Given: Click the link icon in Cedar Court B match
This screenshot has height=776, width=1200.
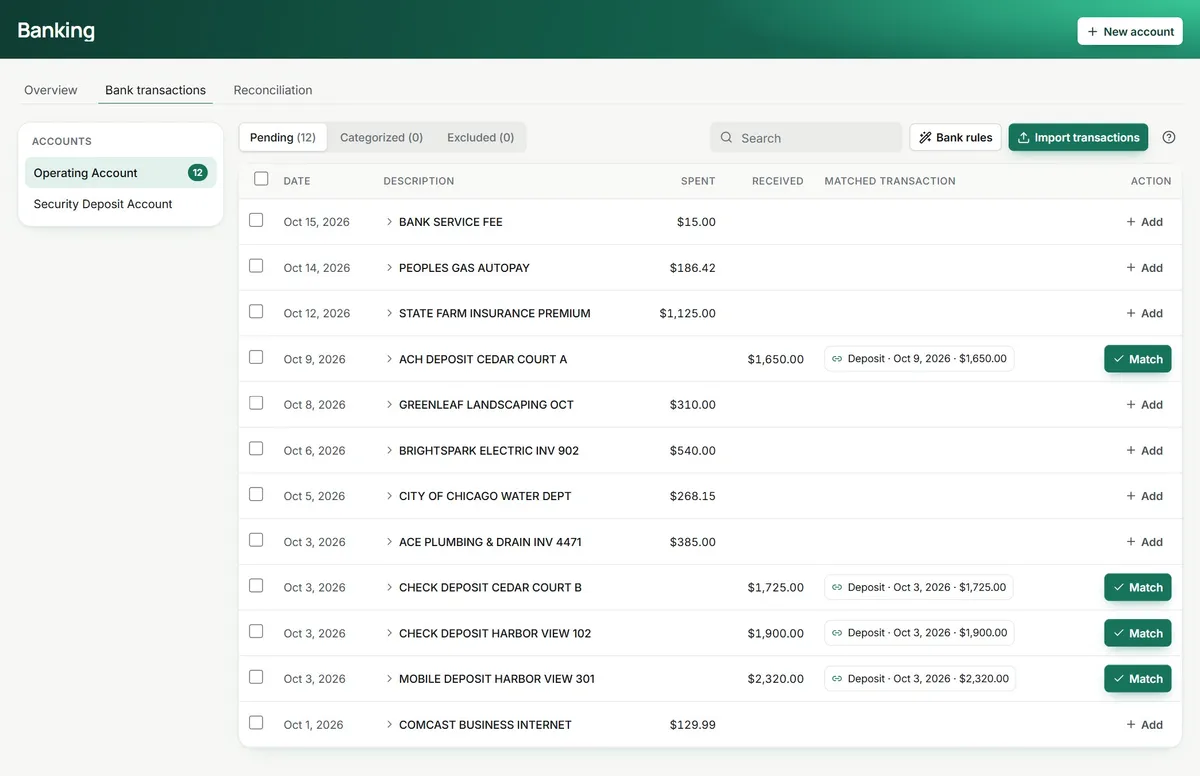Looking at the screenshot, I should click(837, 587).
